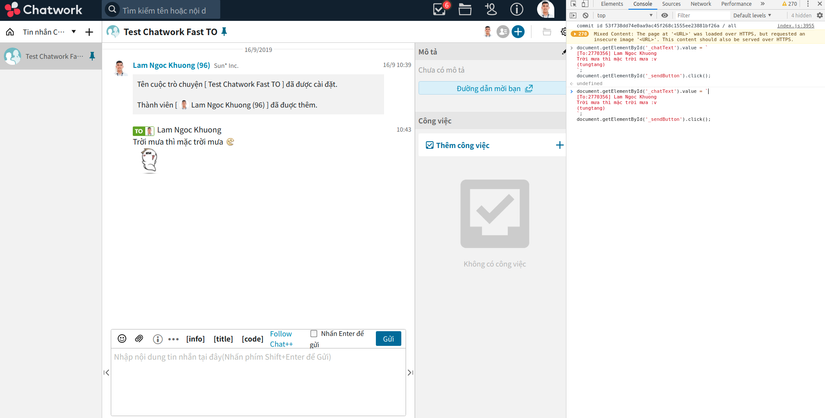Switch to the Console tab

pyautogui.click(x=642, y=4)
